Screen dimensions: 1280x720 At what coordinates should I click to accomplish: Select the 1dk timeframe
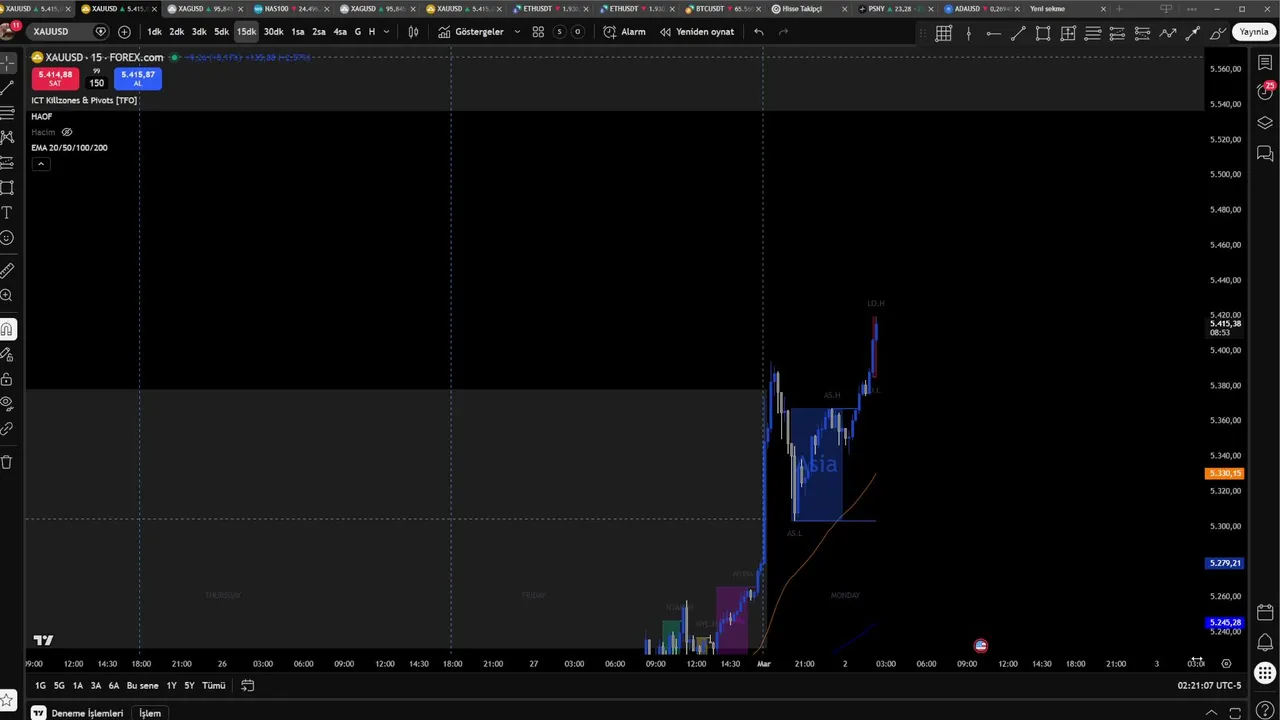coord(155,32)
